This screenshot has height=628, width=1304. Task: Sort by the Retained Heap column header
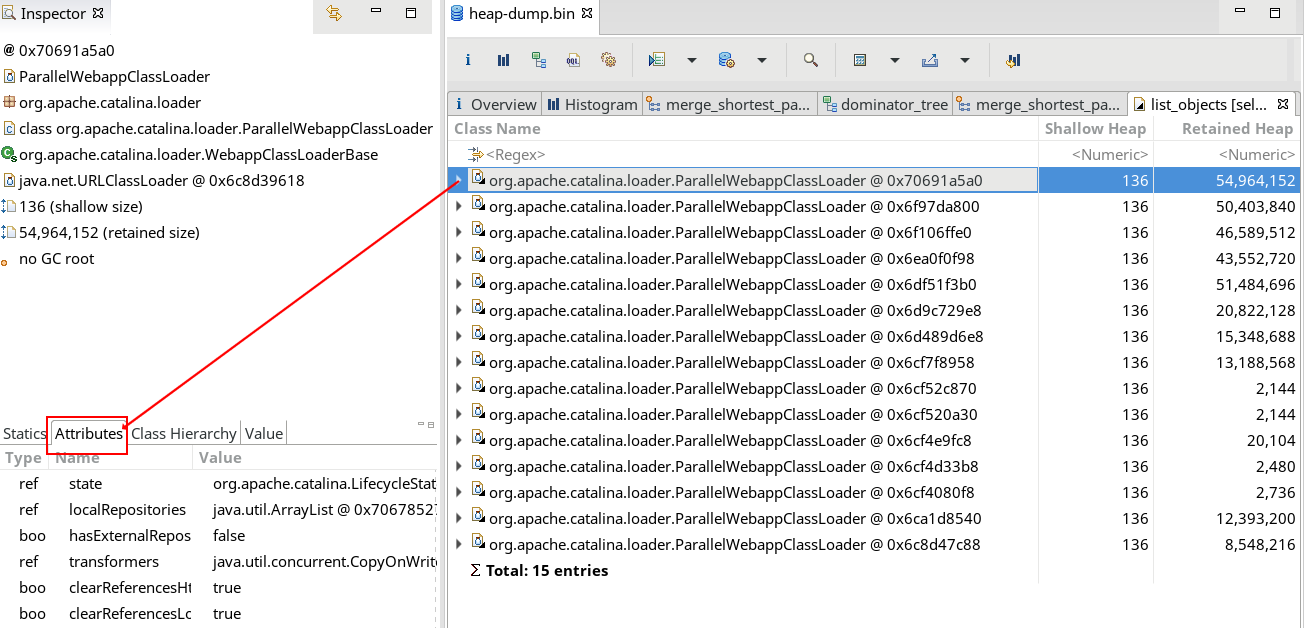pos(1236,129)
